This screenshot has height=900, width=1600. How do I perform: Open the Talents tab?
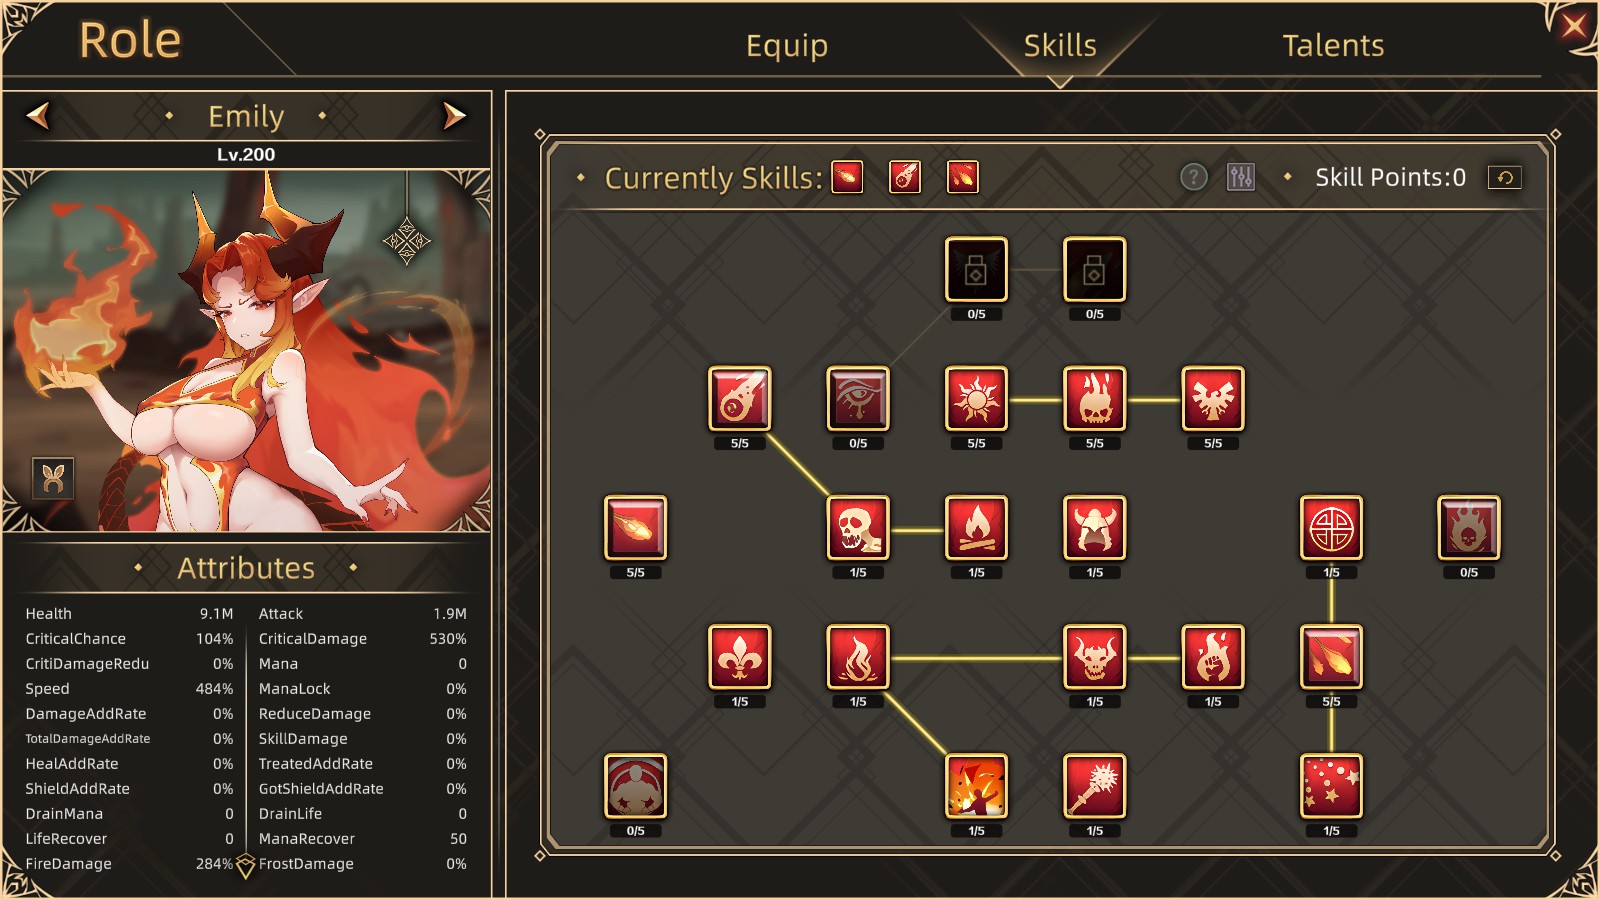pos(1333,45)
